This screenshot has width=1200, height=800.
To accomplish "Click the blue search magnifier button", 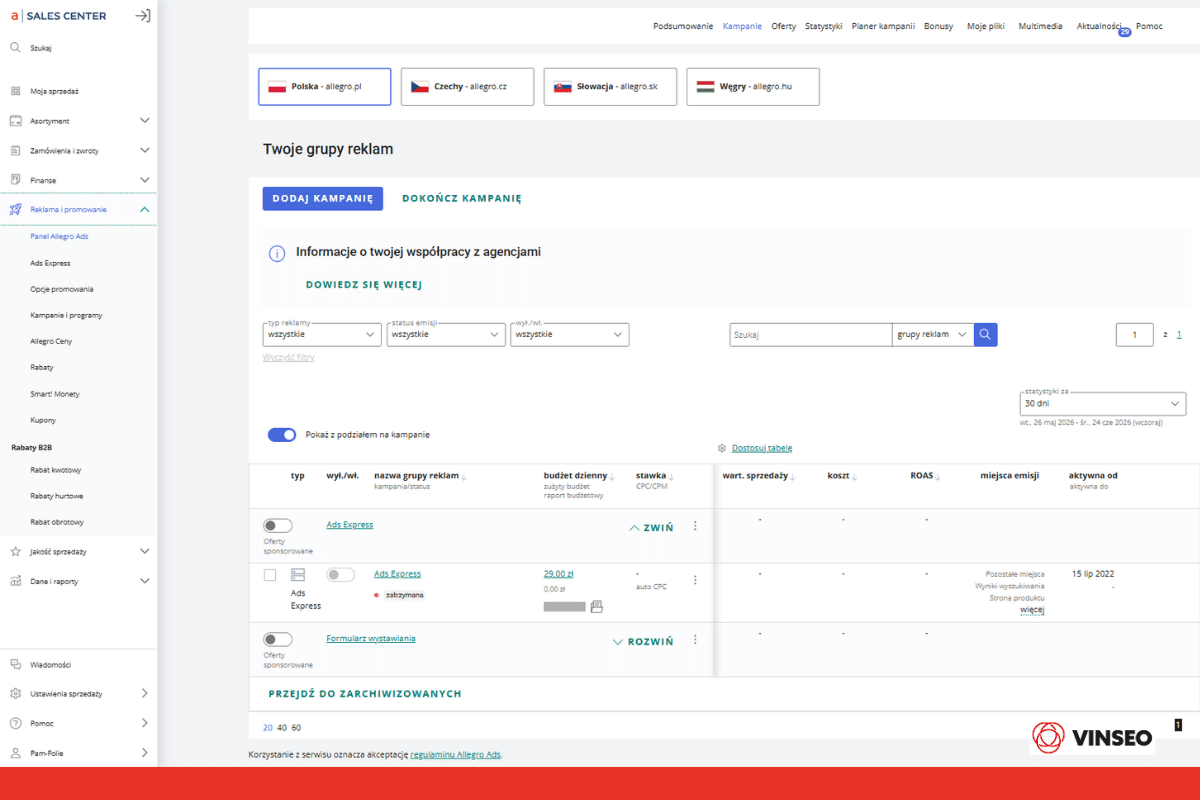I will (986, 335).
